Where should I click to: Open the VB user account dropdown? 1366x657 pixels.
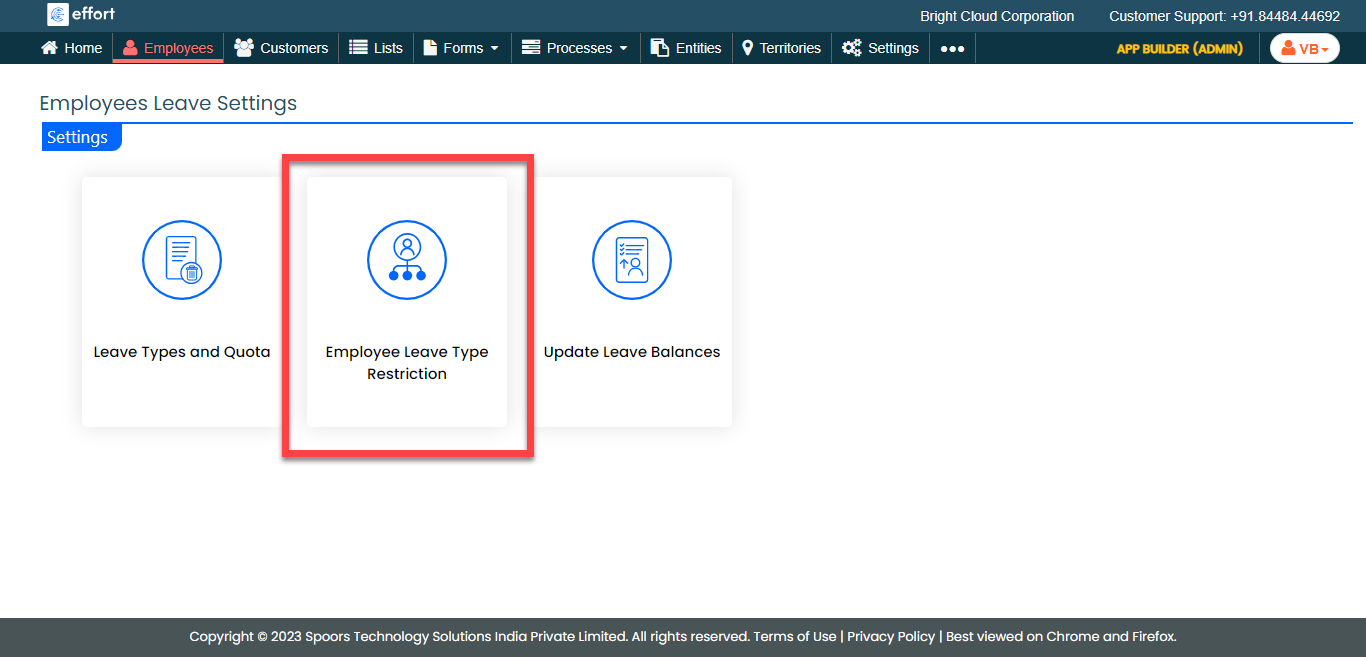(1304, 48)
